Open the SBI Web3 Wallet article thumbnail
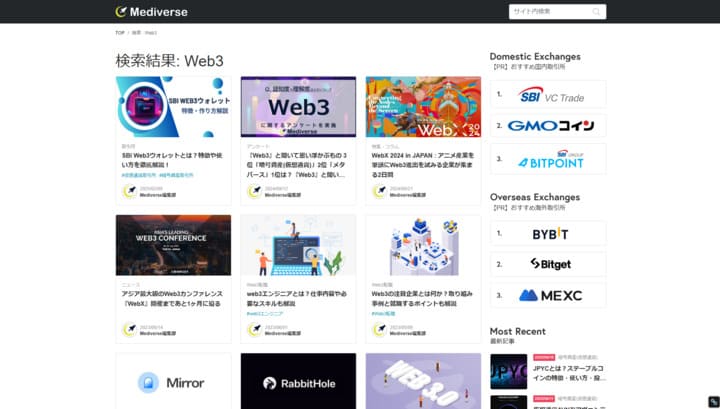Image resolution: width=720 pixels, height=409 pixels. pos(173,106)
